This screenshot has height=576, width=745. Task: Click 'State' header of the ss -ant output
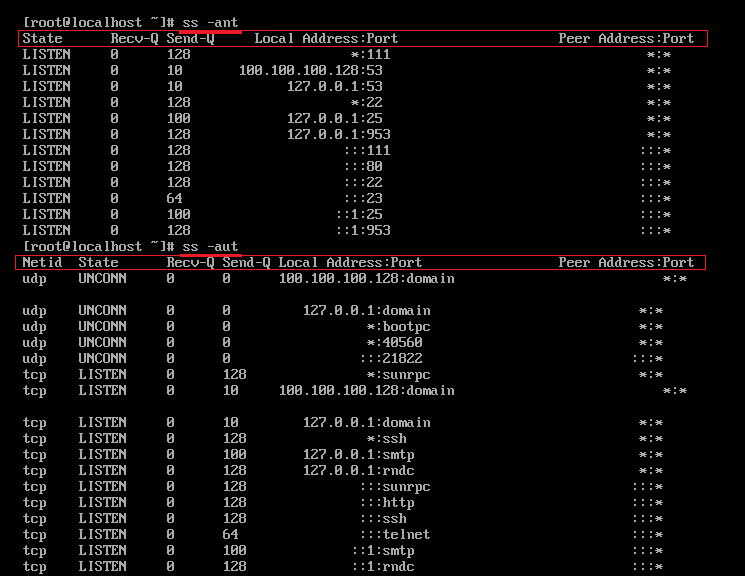click(x=42, y=38)
